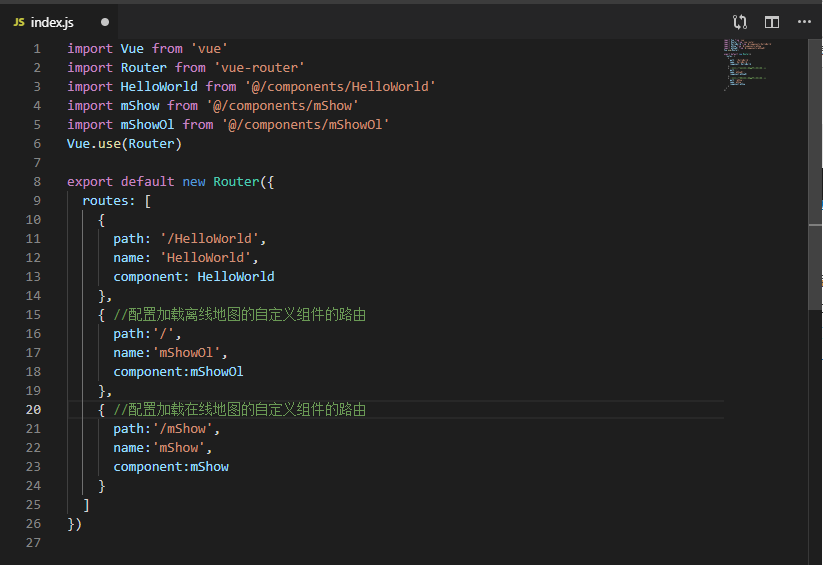Click 'HelloWorld' name string on line 12

(x=205, y=258)
